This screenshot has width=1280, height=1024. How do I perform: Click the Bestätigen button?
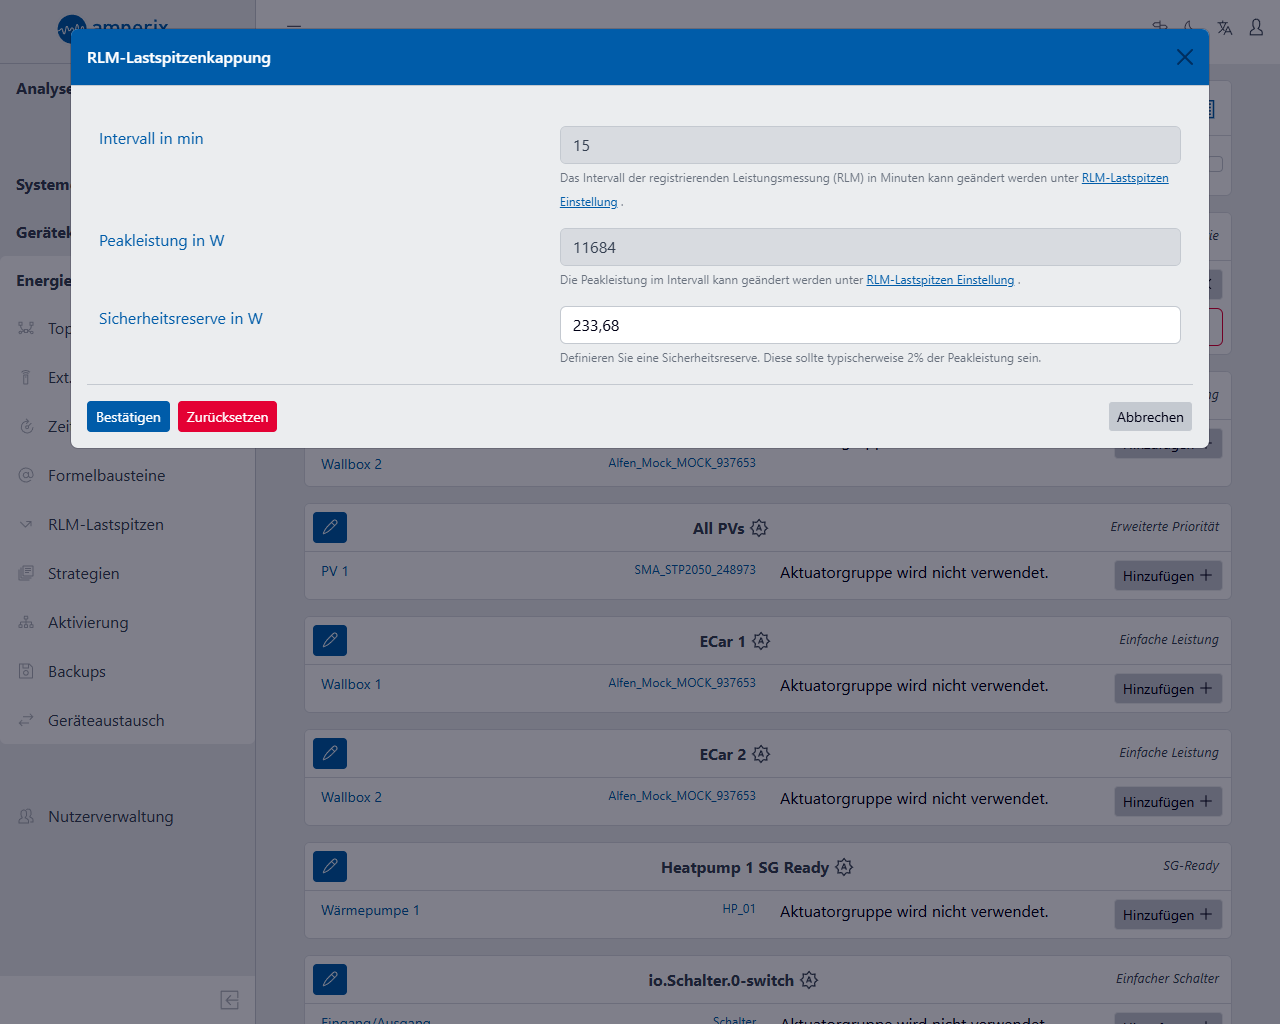[x=128, y=417]
